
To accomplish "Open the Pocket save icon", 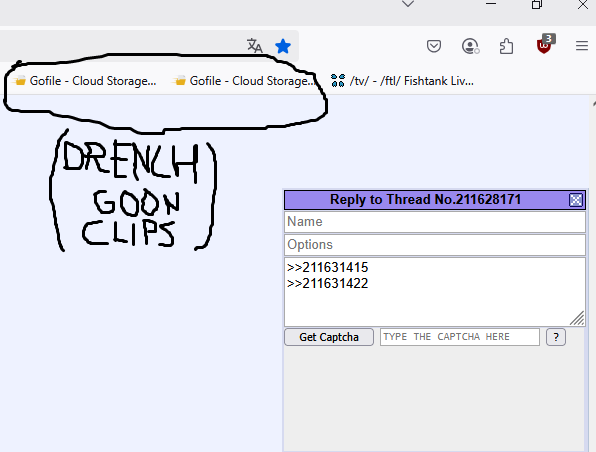I will tap(434, 46).
